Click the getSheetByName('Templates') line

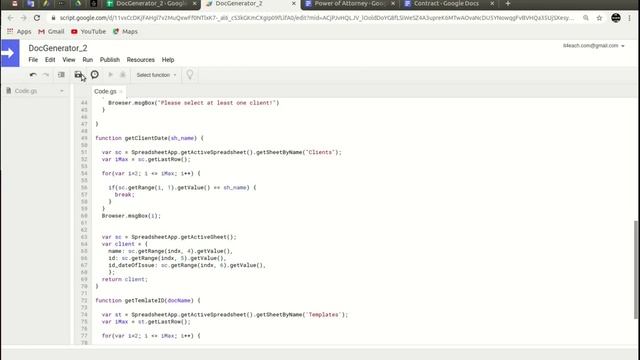pyautogui.click(x=225, y=315)
